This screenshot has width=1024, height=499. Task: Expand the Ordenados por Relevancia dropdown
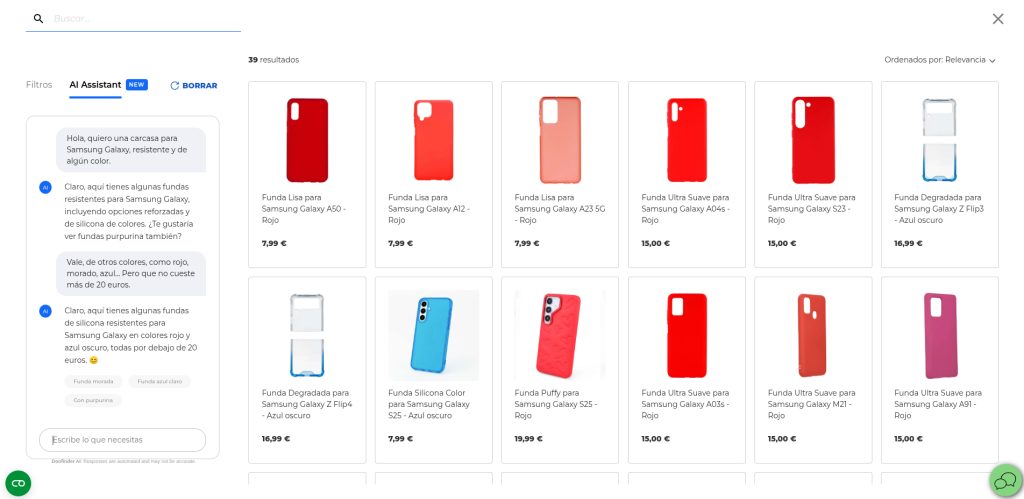[940, 60]
